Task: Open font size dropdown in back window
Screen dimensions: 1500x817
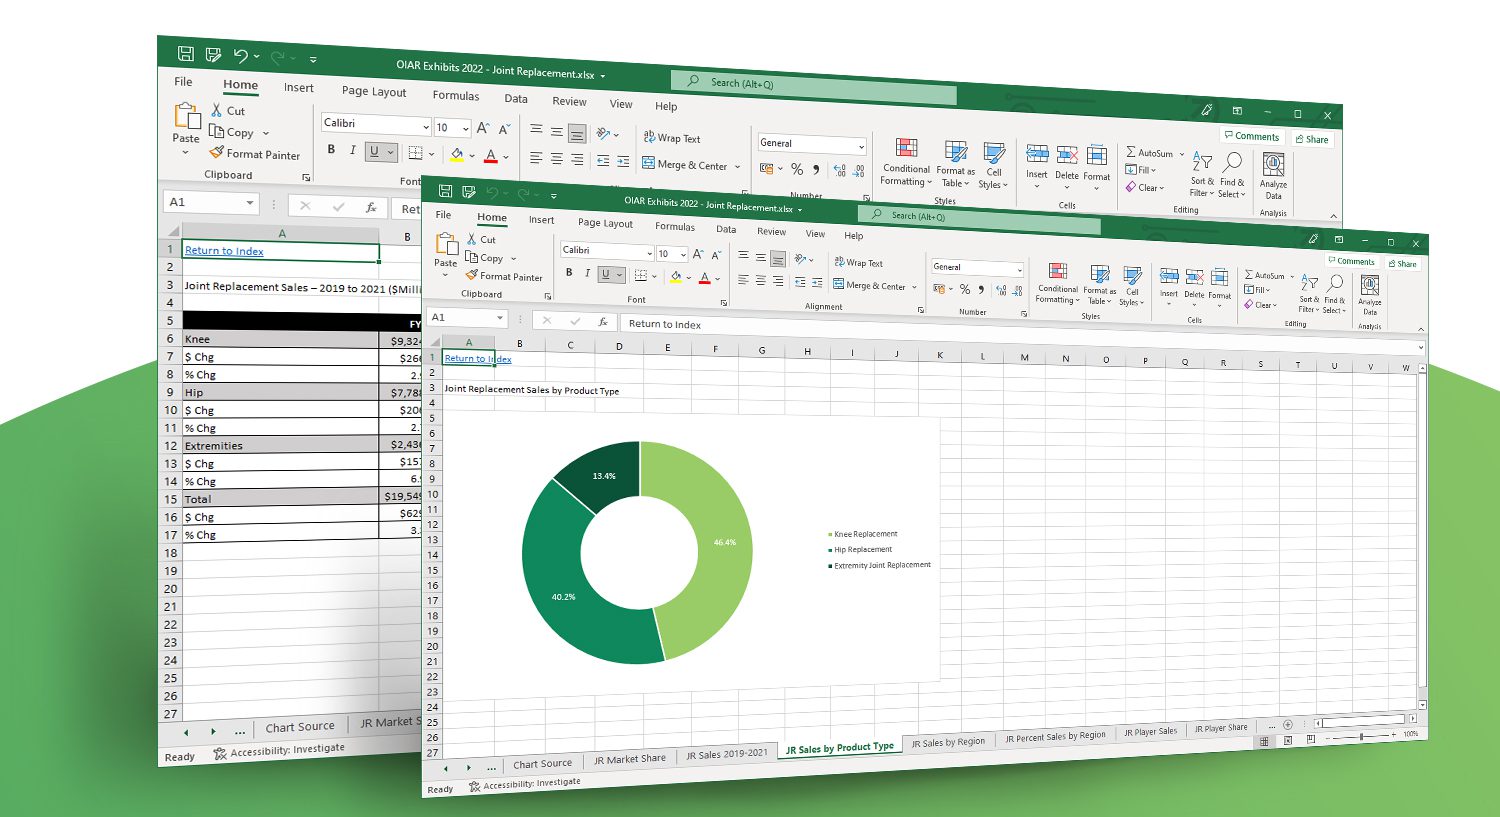Action: [x=465, y=128]
